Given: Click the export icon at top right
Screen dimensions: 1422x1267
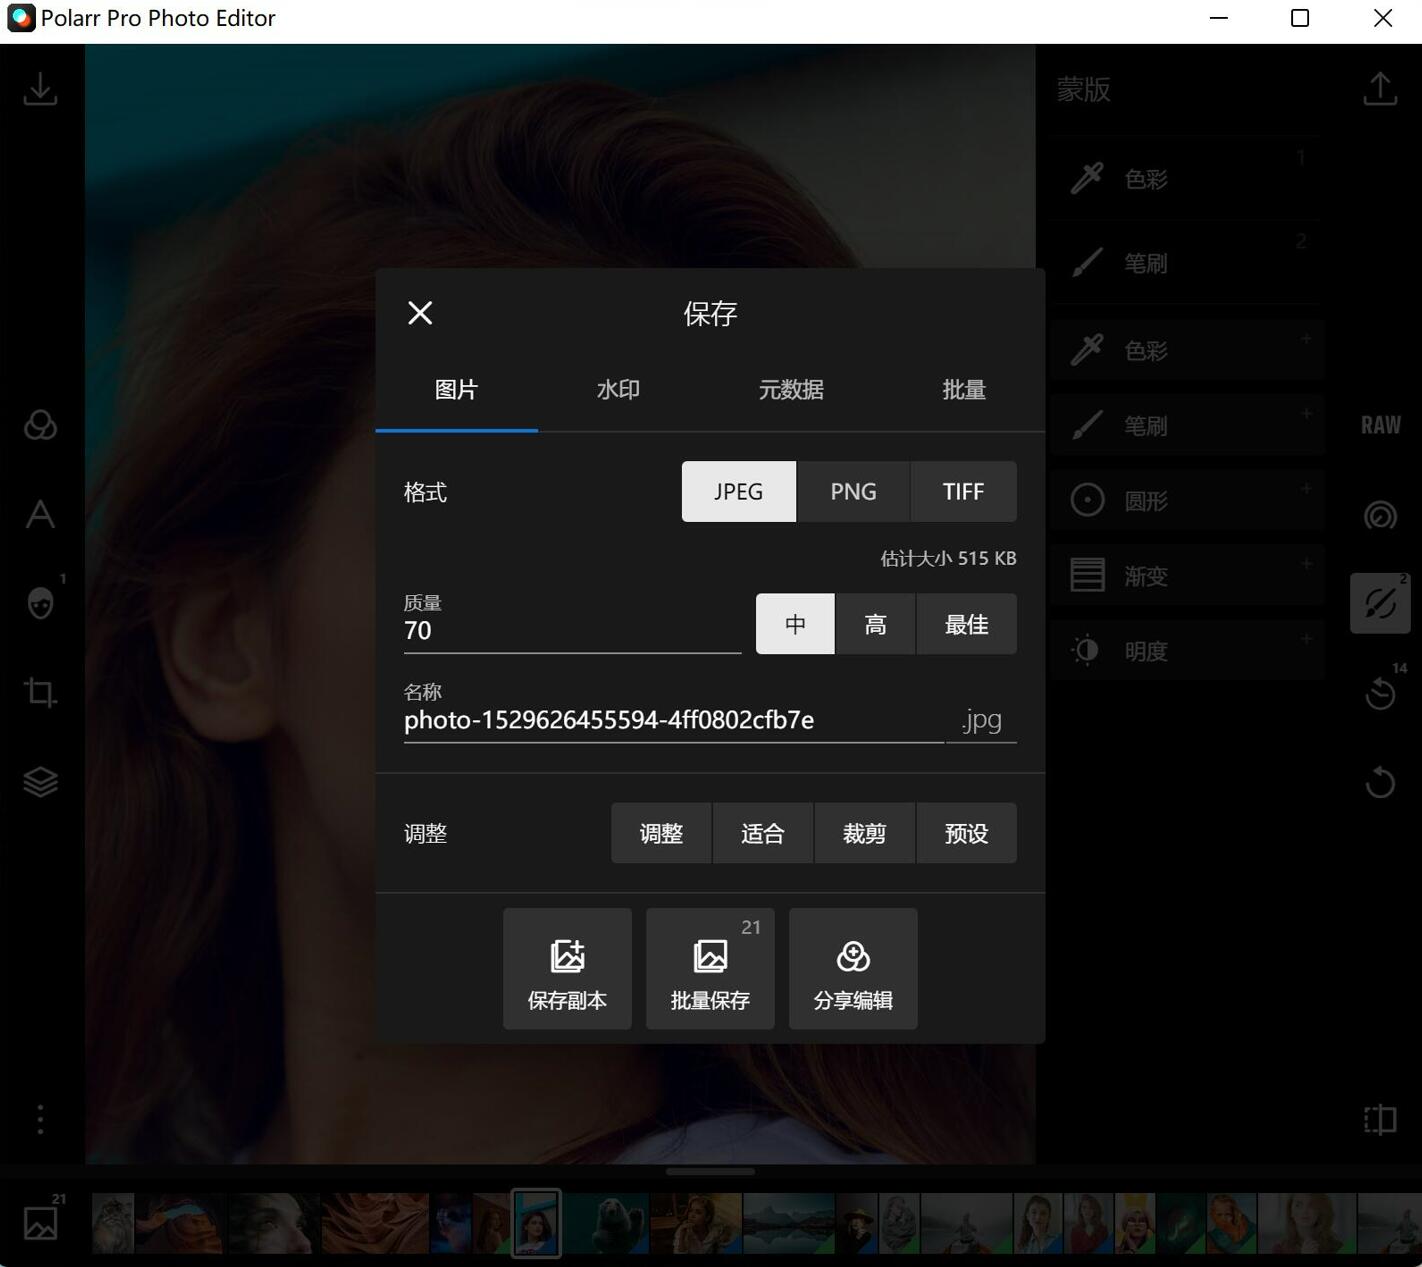Looking at the screenshot, I should click(1380, 88).
